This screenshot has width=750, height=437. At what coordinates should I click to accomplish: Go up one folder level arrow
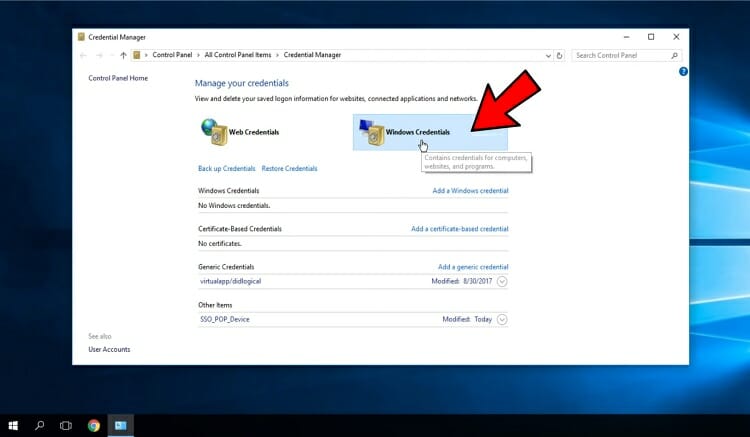click(123, 56)
